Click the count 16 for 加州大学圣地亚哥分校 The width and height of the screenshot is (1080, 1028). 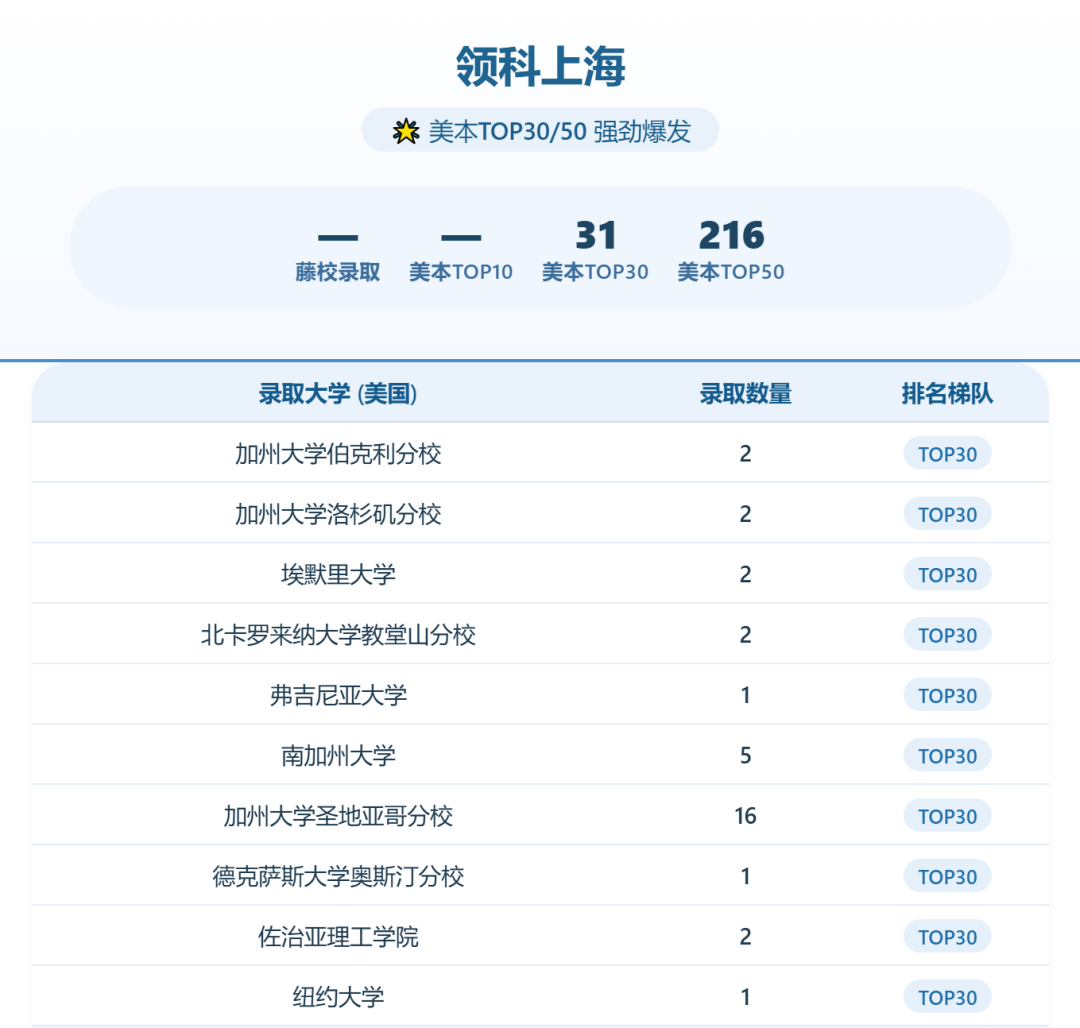click(x=745, y=816)
